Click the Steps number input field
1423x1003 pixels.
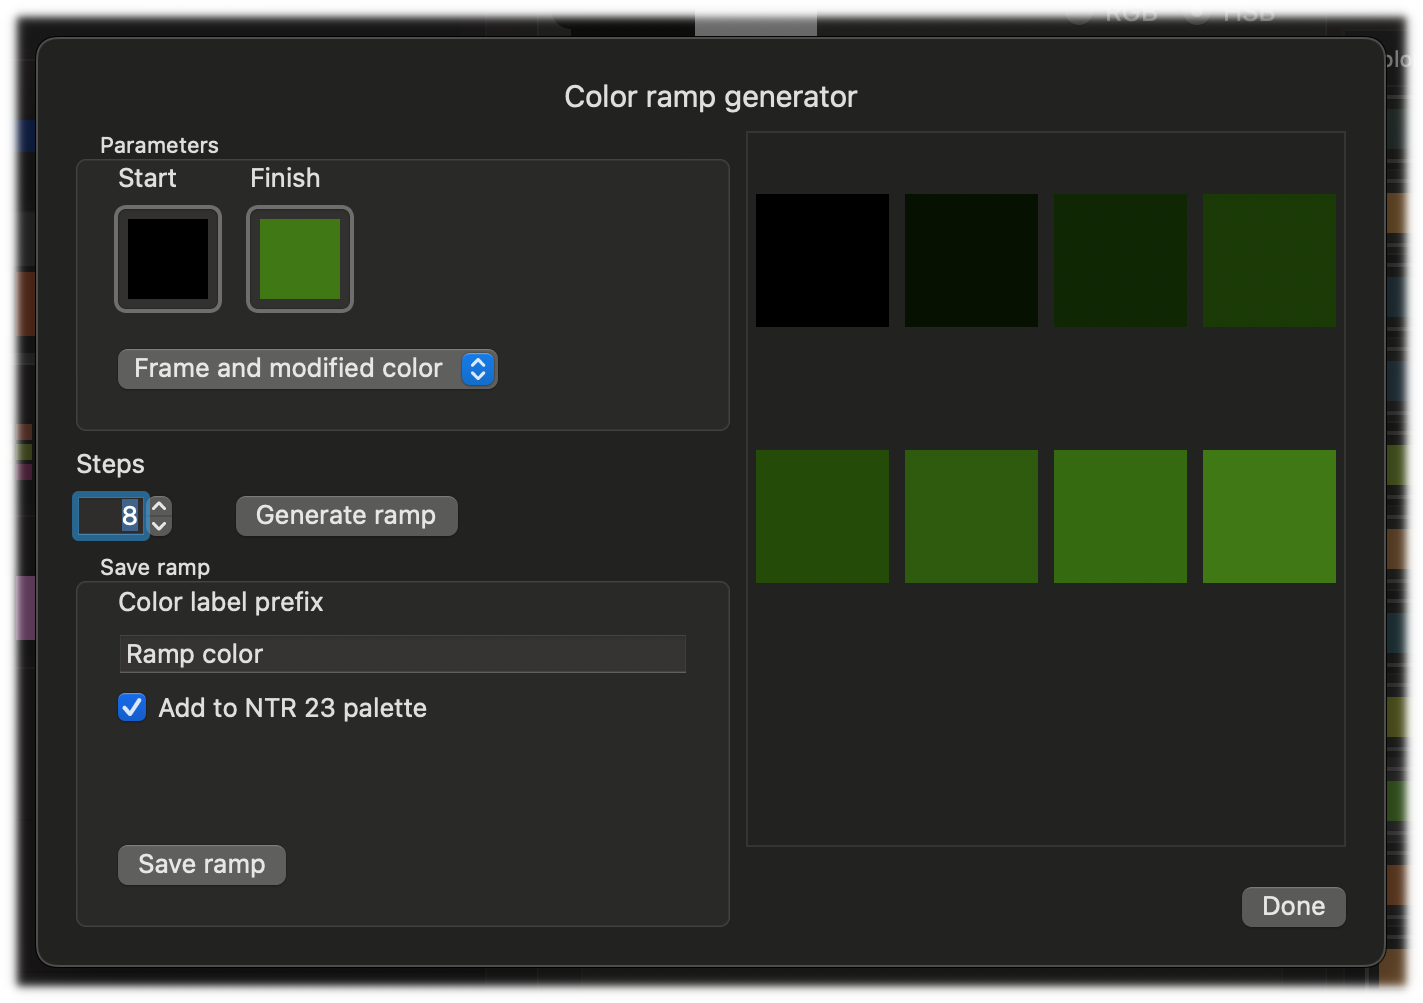click(111, 516)
